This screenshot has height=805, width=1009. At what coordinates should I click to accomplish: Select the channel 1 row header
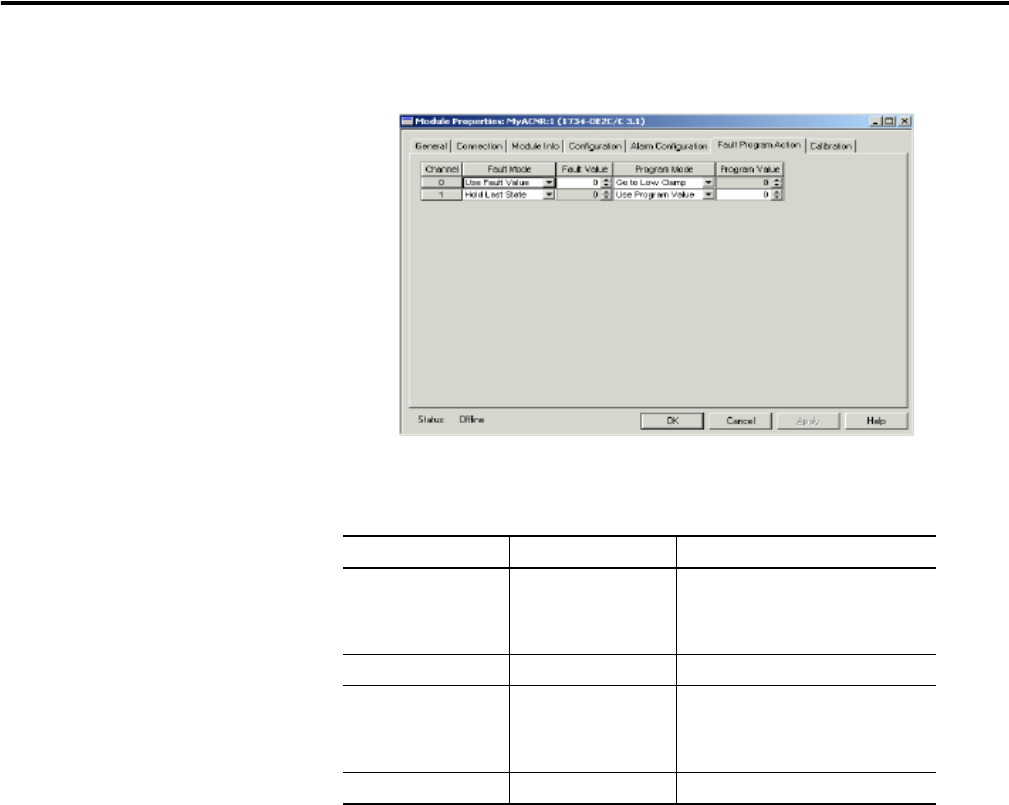point(441,195)
